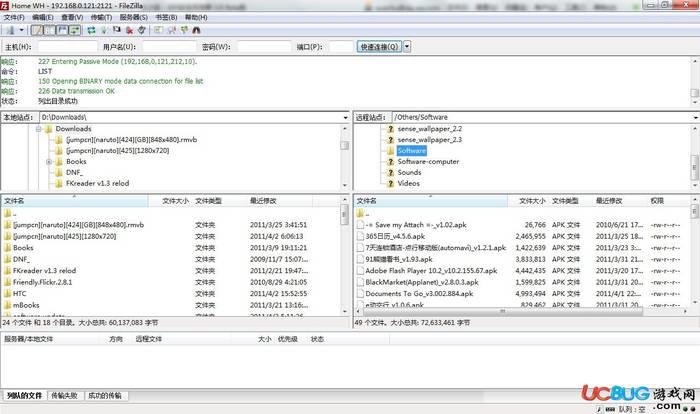Click the Disconnect from server icon
The height and width of the screenshot is (414, 700).
click(129, 30)
